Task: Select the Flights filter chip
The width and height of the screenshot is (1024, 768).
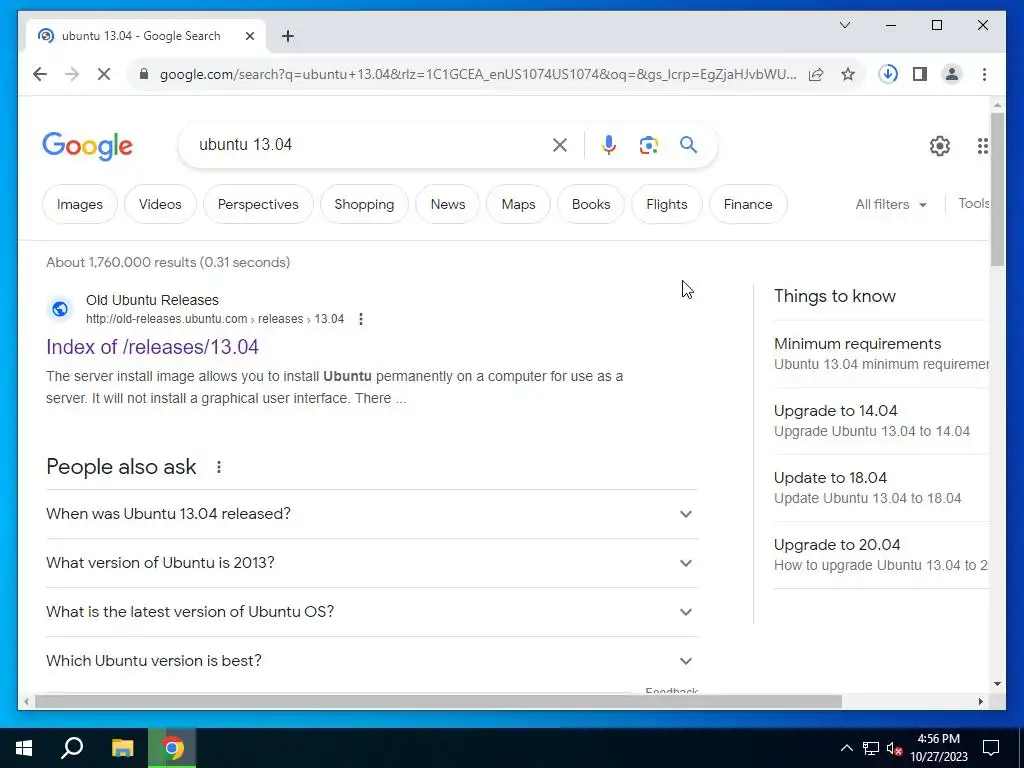Action: coord(667,204)
